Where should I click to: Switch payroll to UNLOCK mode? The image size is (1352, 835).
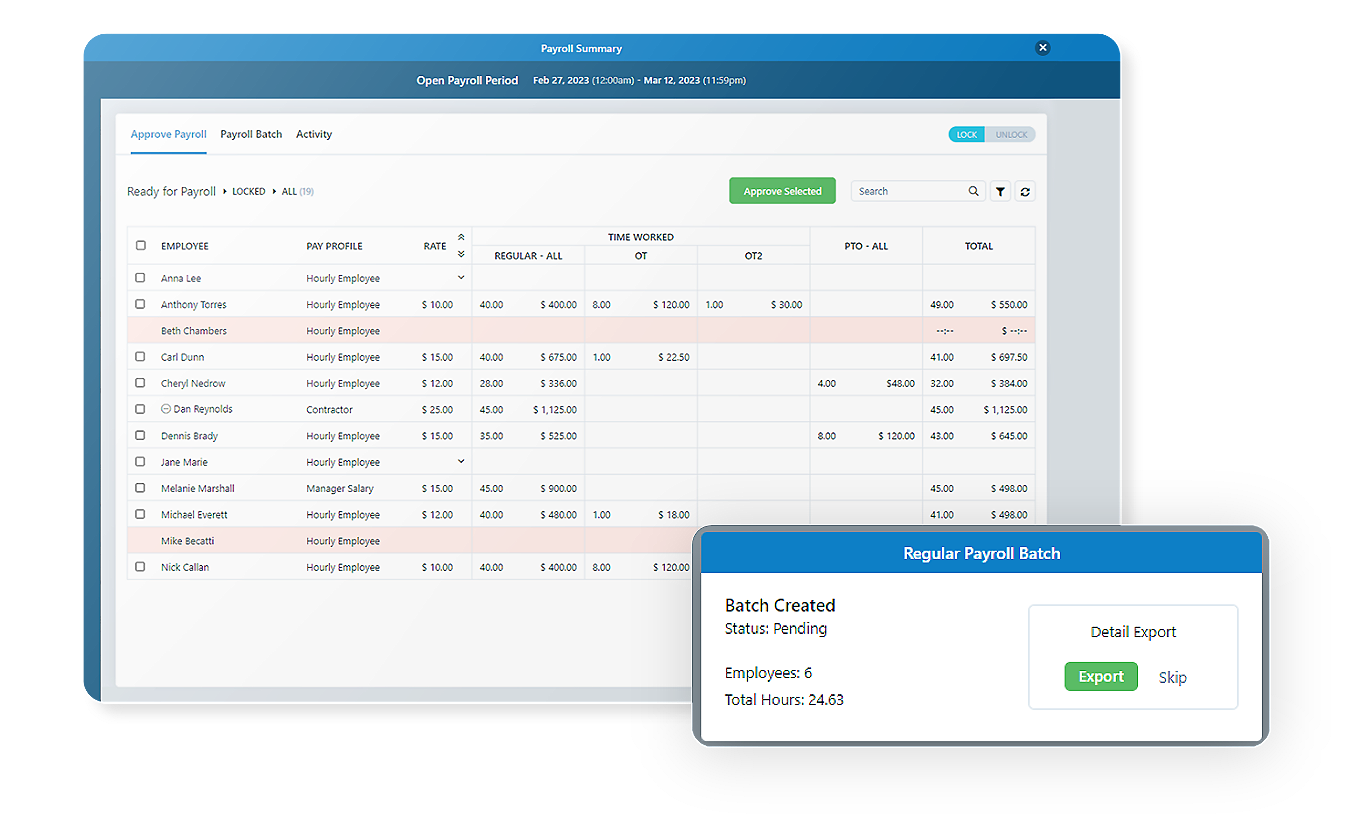(1011, 134)
